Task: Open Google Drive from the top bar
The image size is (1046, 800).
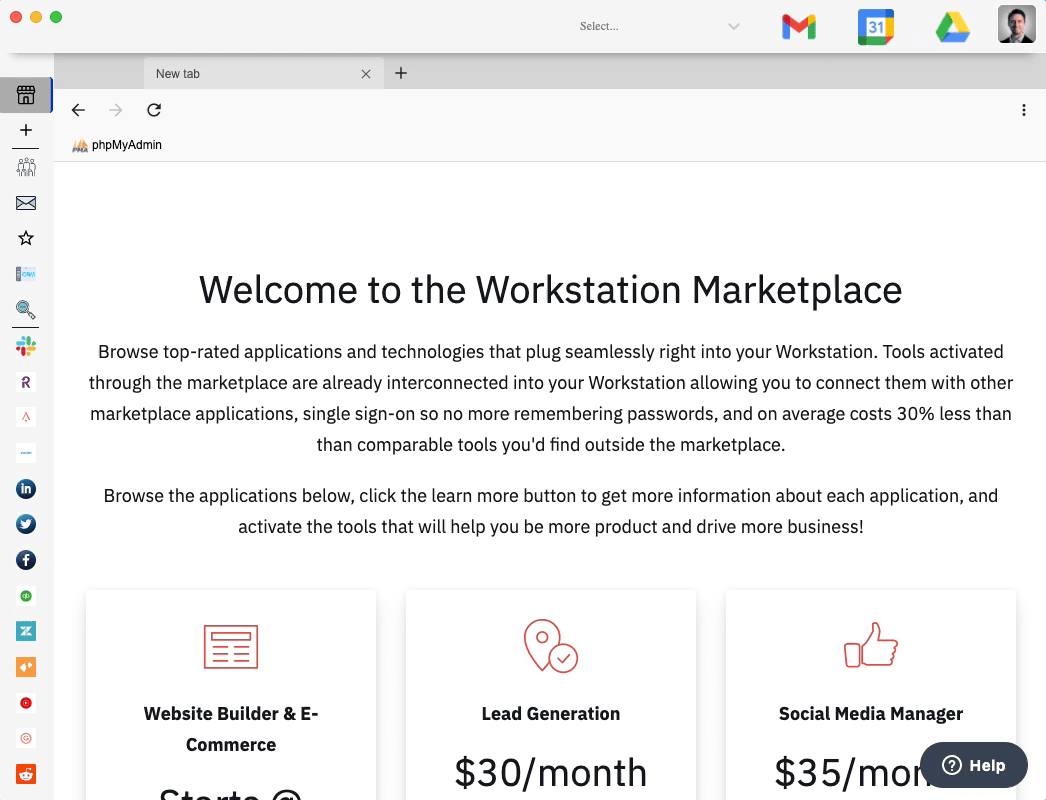Action: pyautogui.click(x=952, y=27)
